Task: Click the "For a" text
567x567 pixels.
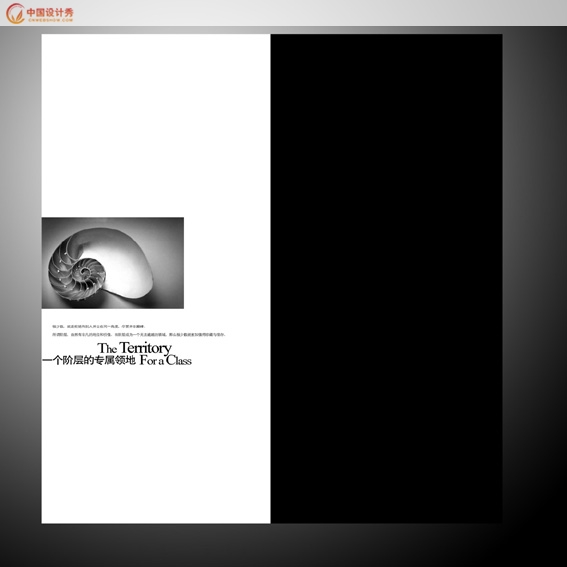Action: click(x=152, y=361)
